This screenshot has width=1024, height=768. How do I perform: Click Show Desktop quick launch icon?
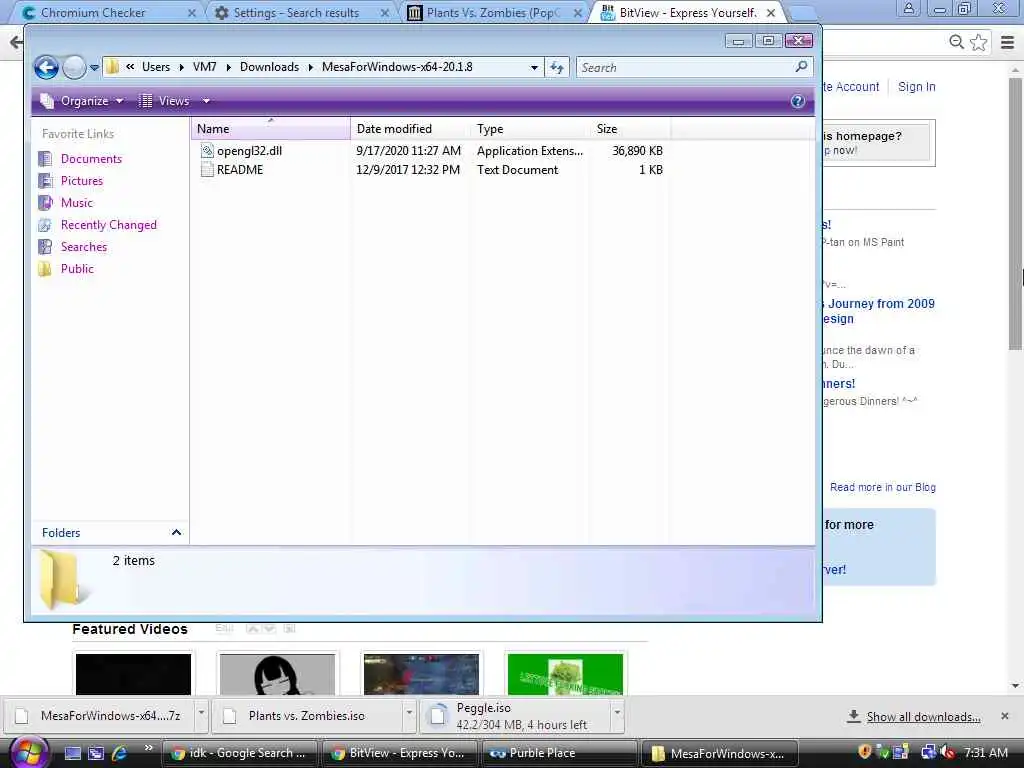(x=72, y=753)
